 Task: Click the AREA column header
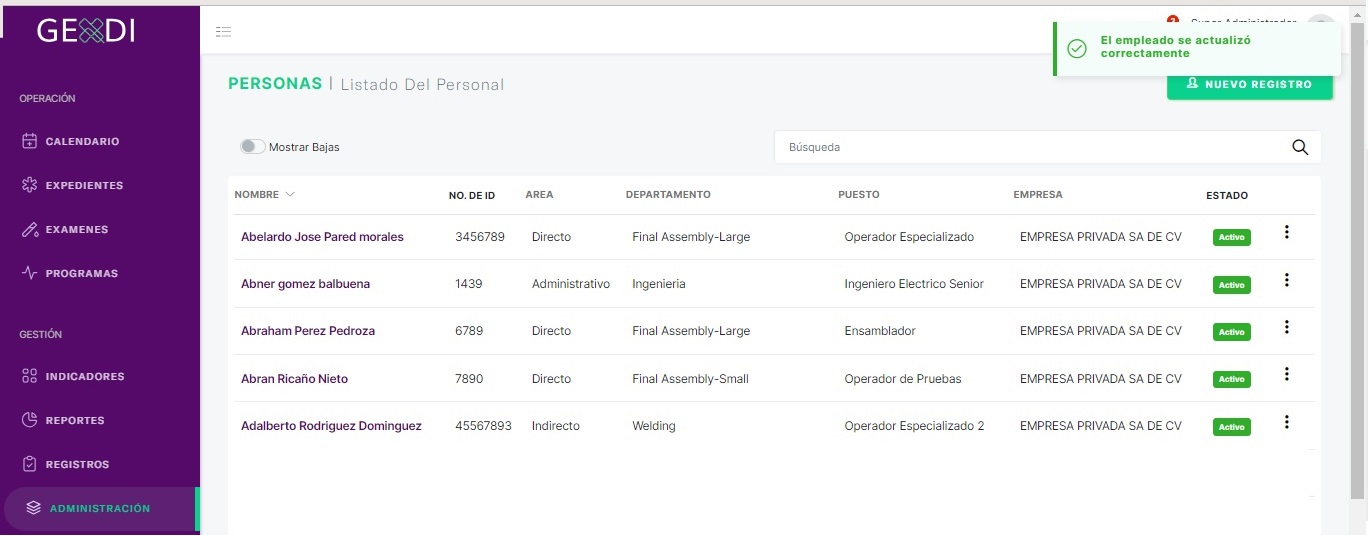pos(539,195)
